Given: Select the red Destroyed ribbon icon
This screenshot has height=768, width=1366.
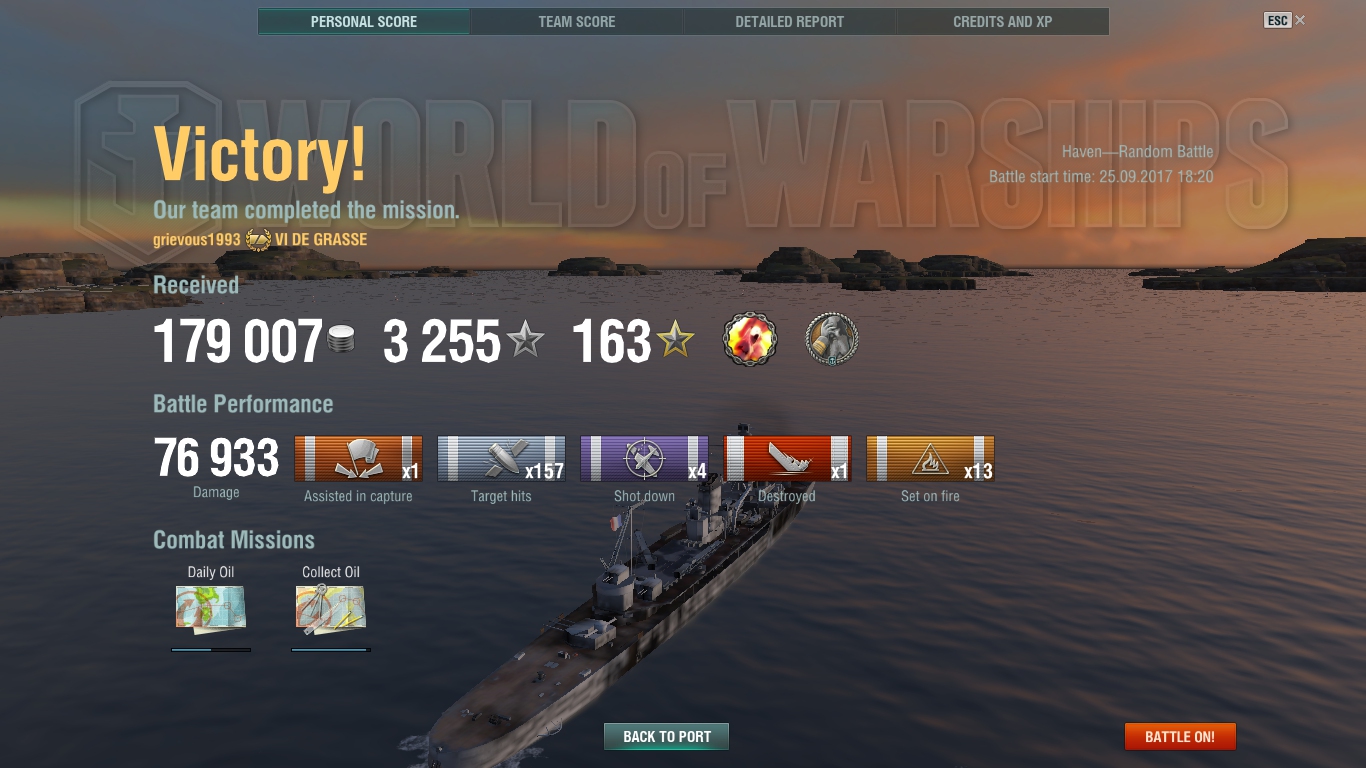Looking at the screenshot, I should 787,459.
